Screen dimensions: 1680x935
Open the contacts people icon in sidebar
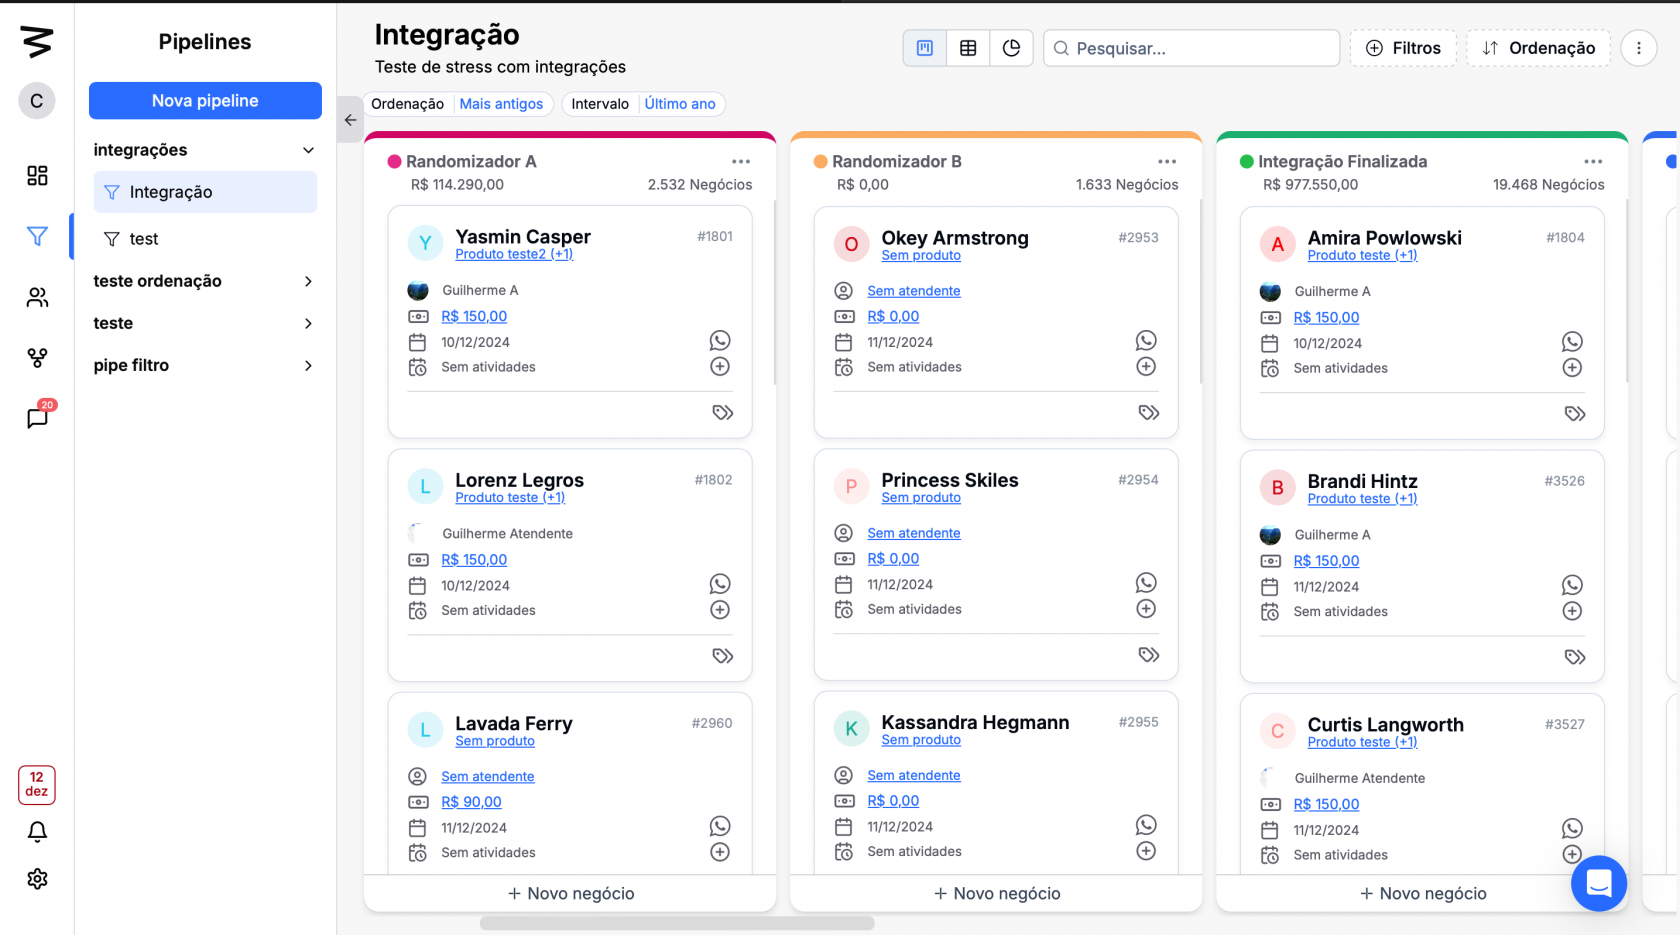point(37,297)
